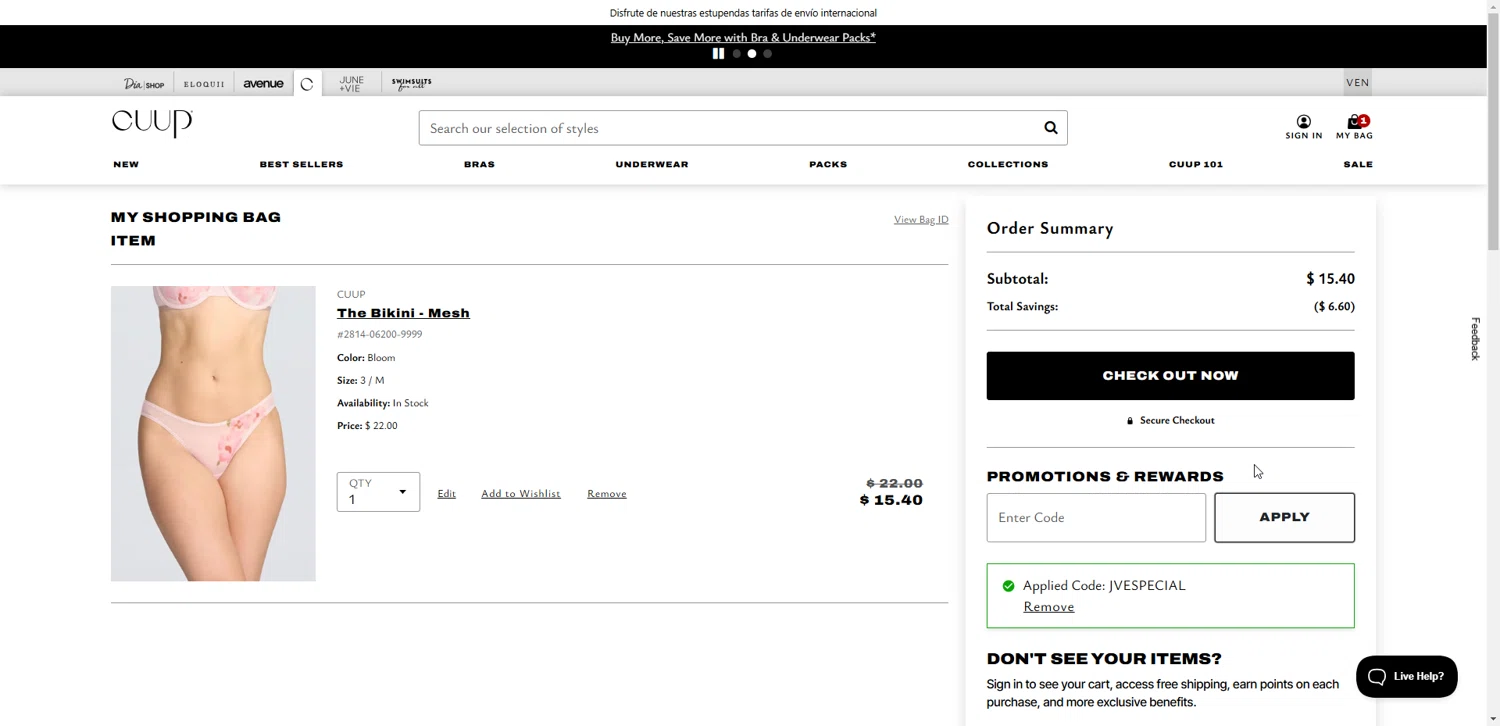Image resolution: width=1500 pixels, height=726 pixels.
Task: Click Check Out Now button
Action: 1170,376
